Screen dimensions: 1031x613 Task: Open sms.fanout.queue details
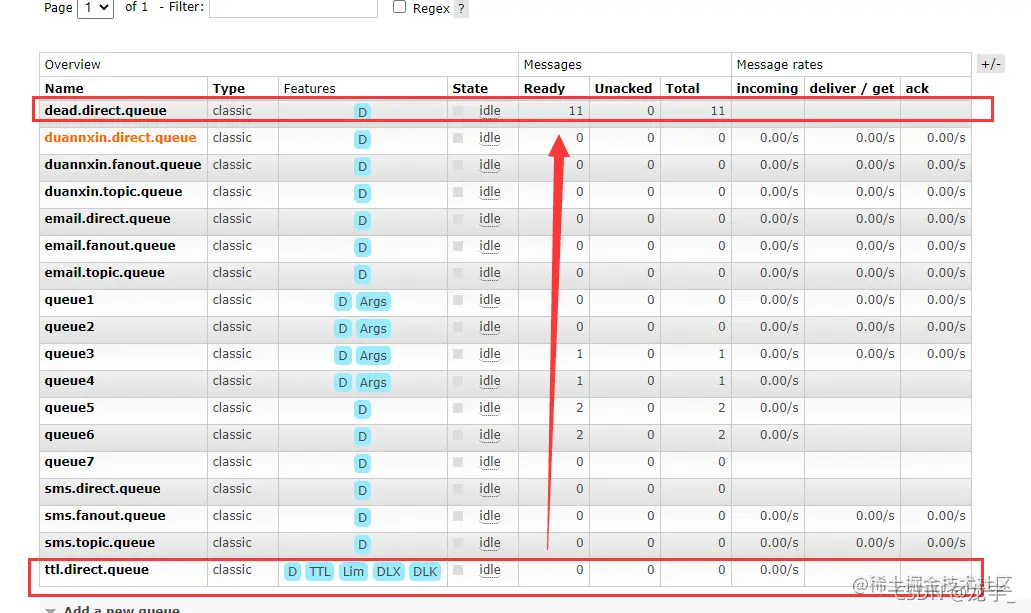pos(105,515)
